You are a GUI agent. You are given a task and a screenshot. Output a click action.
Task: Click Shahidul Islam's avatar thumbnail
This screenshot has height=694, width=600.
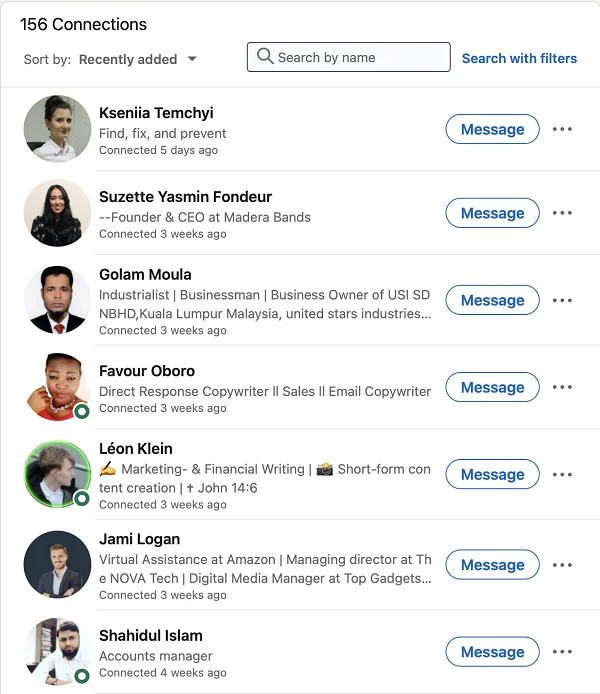pos(57,651)
